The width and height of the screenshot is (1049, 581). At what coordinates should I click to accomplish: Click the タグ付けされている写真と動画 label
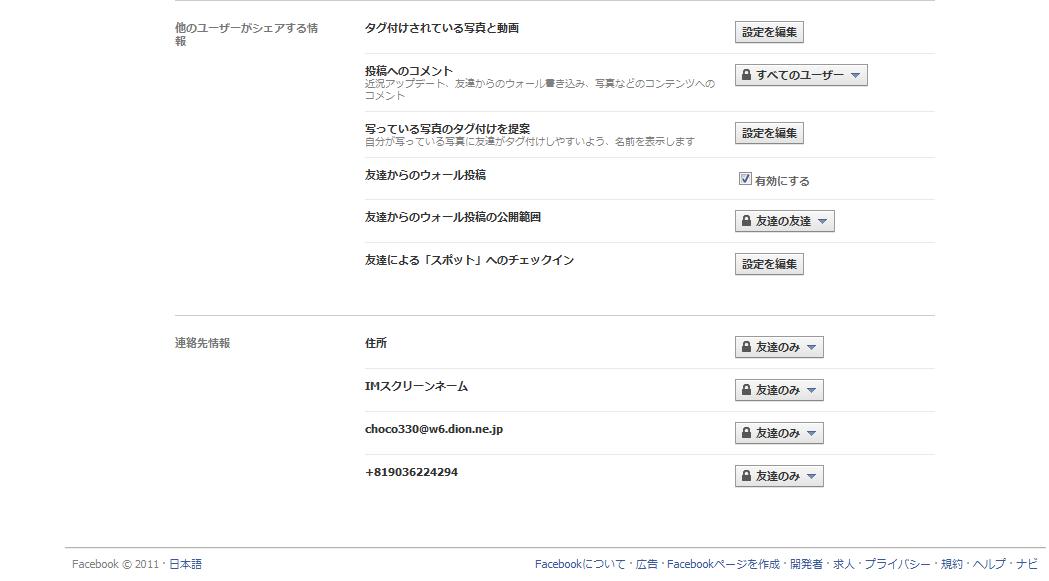pyautogui.click(x=442, y=28)
